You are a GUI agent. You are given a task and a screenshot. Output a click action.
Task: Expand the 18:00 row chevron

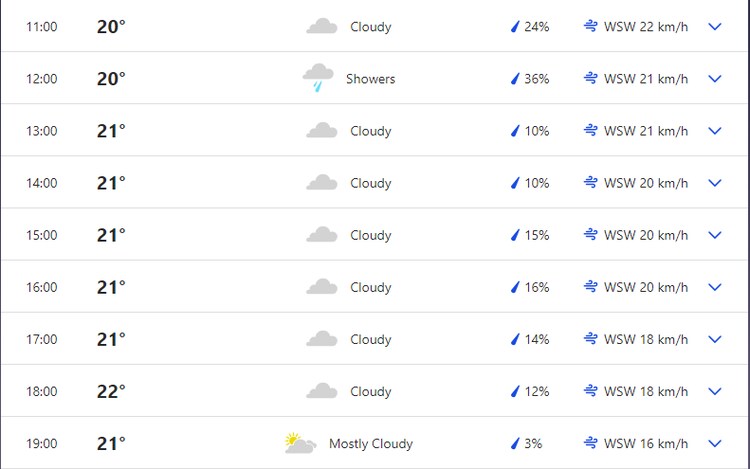tap(714, 391)
